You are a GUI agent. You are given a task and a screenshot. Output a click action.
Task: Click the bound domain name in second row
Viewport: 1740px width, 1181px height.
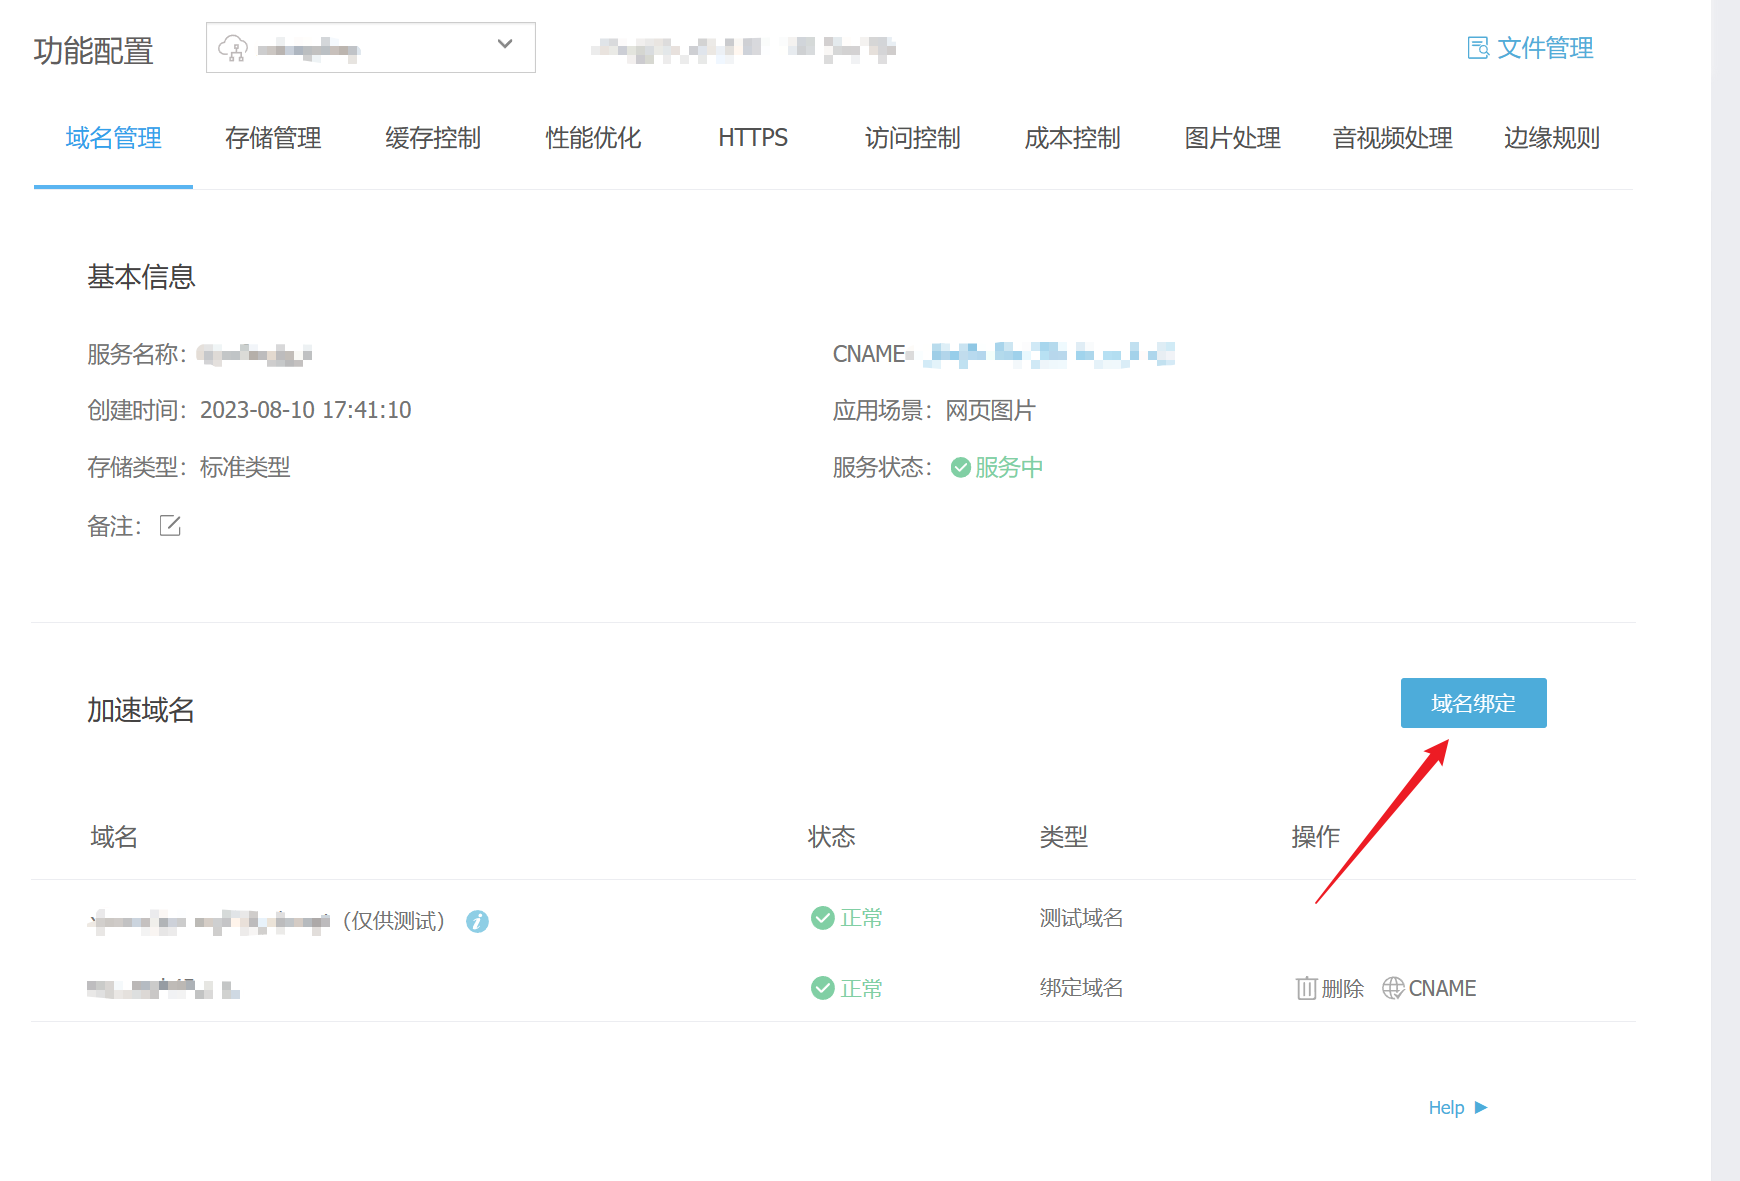[163, 989]
